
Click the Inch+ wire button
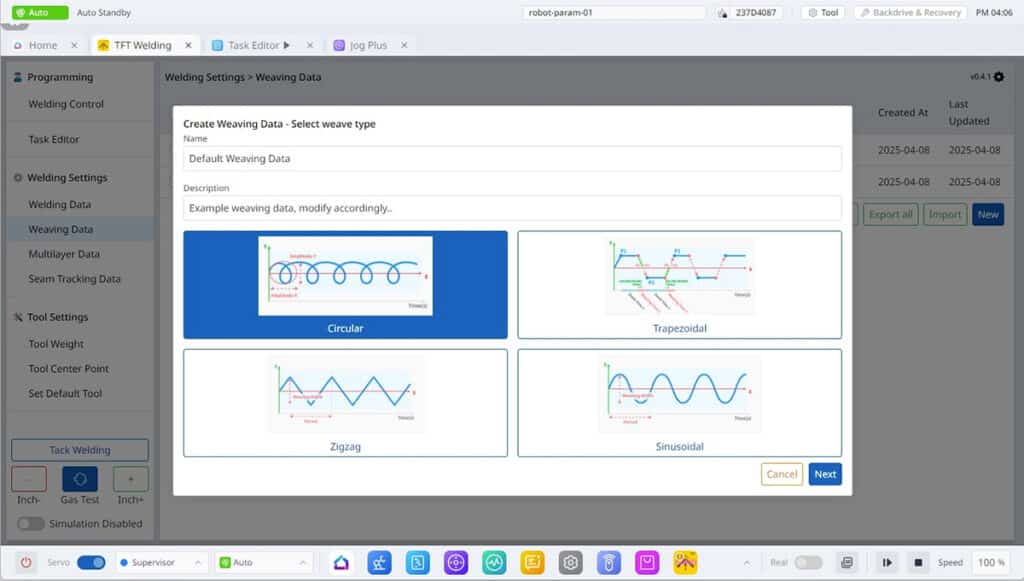click(x=131, y=479)
